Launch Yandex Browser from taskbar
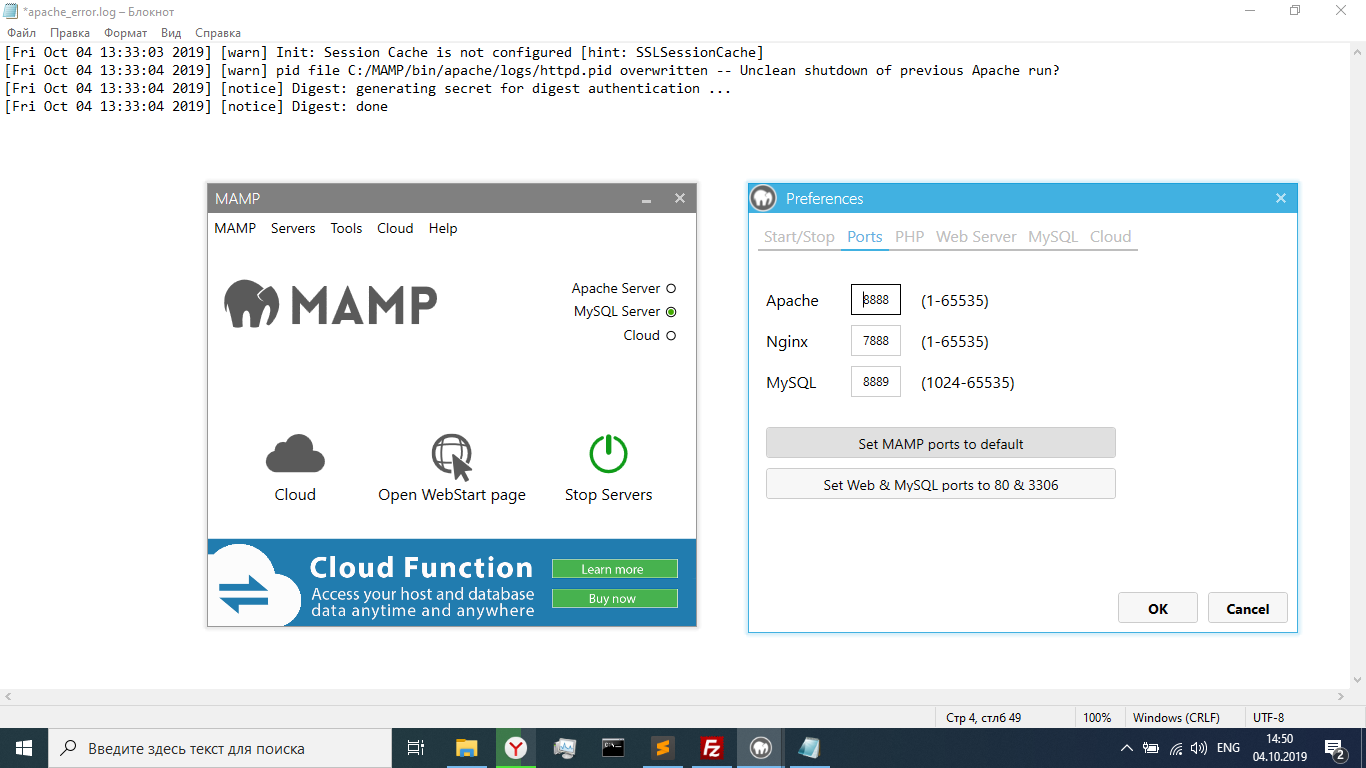Viewport: 1366px width, 768px height. (x=515, y=748)
